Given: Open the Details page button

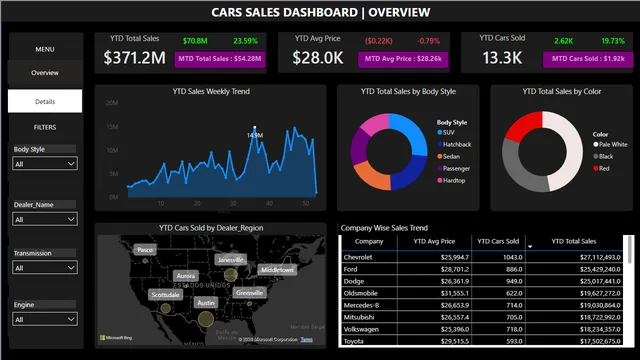Looking at the screenshot, I should pyautogui.click(x=45, y=101).
